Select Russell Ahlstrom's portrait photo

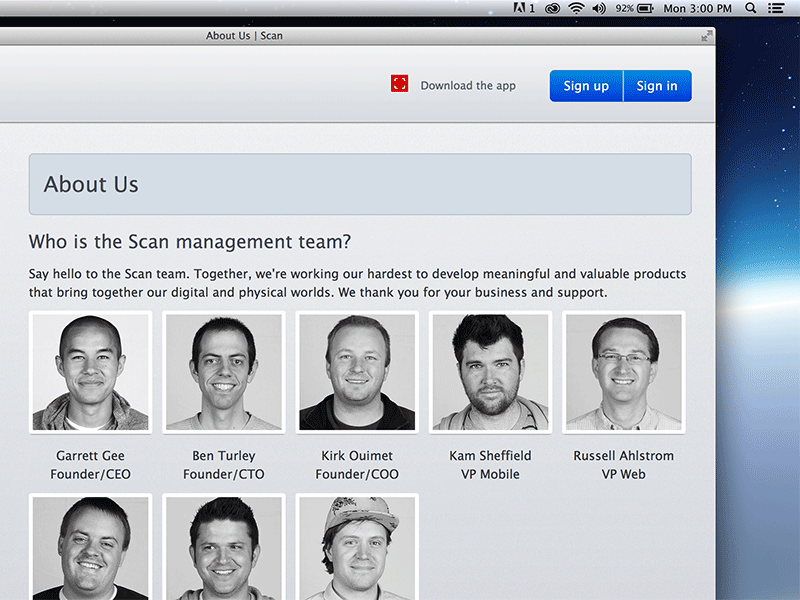[623, 372]
